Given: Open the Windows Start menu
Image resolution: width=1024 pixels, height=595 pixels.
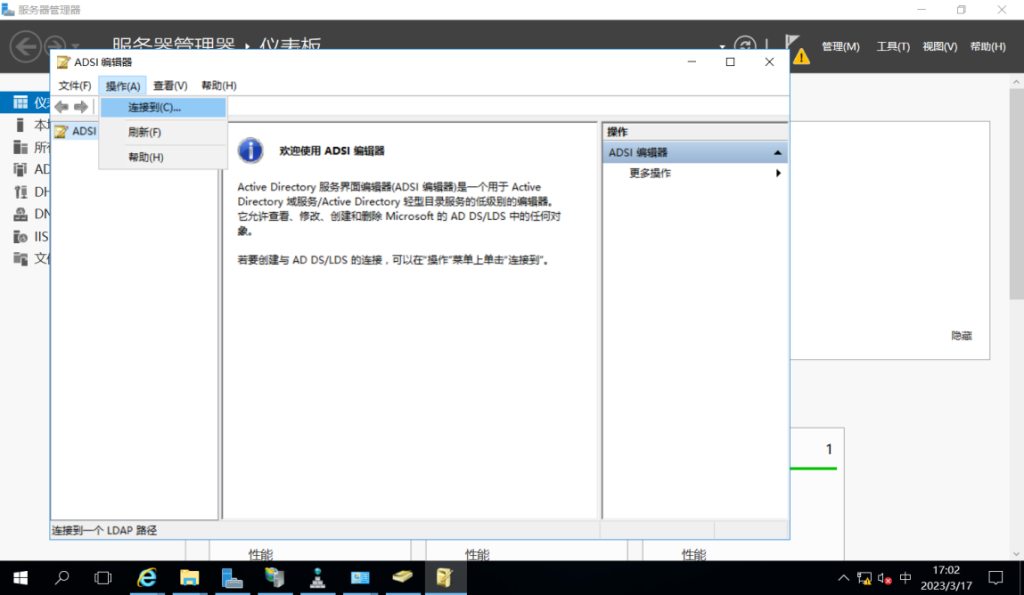Looking at the screenshot, I should point(20,578).
